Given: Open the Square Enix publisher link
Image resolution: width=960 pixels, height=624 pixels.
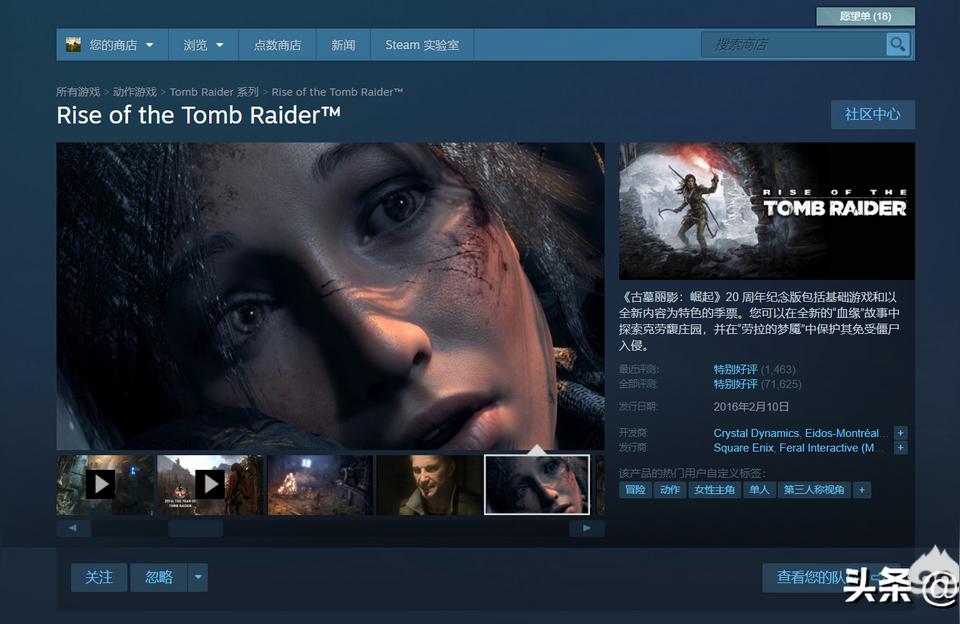Looking at the screenshot, I should 743,448.
